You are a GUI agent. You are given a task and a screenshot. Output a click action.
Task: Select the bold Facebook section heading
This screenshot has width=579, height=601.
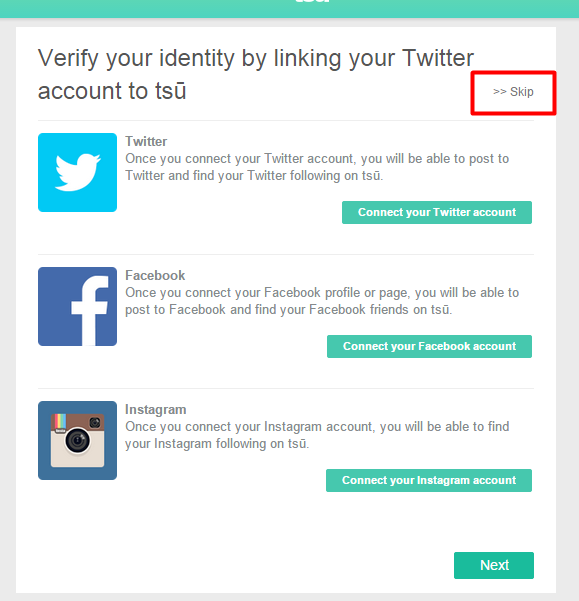[x=155, y=275]
